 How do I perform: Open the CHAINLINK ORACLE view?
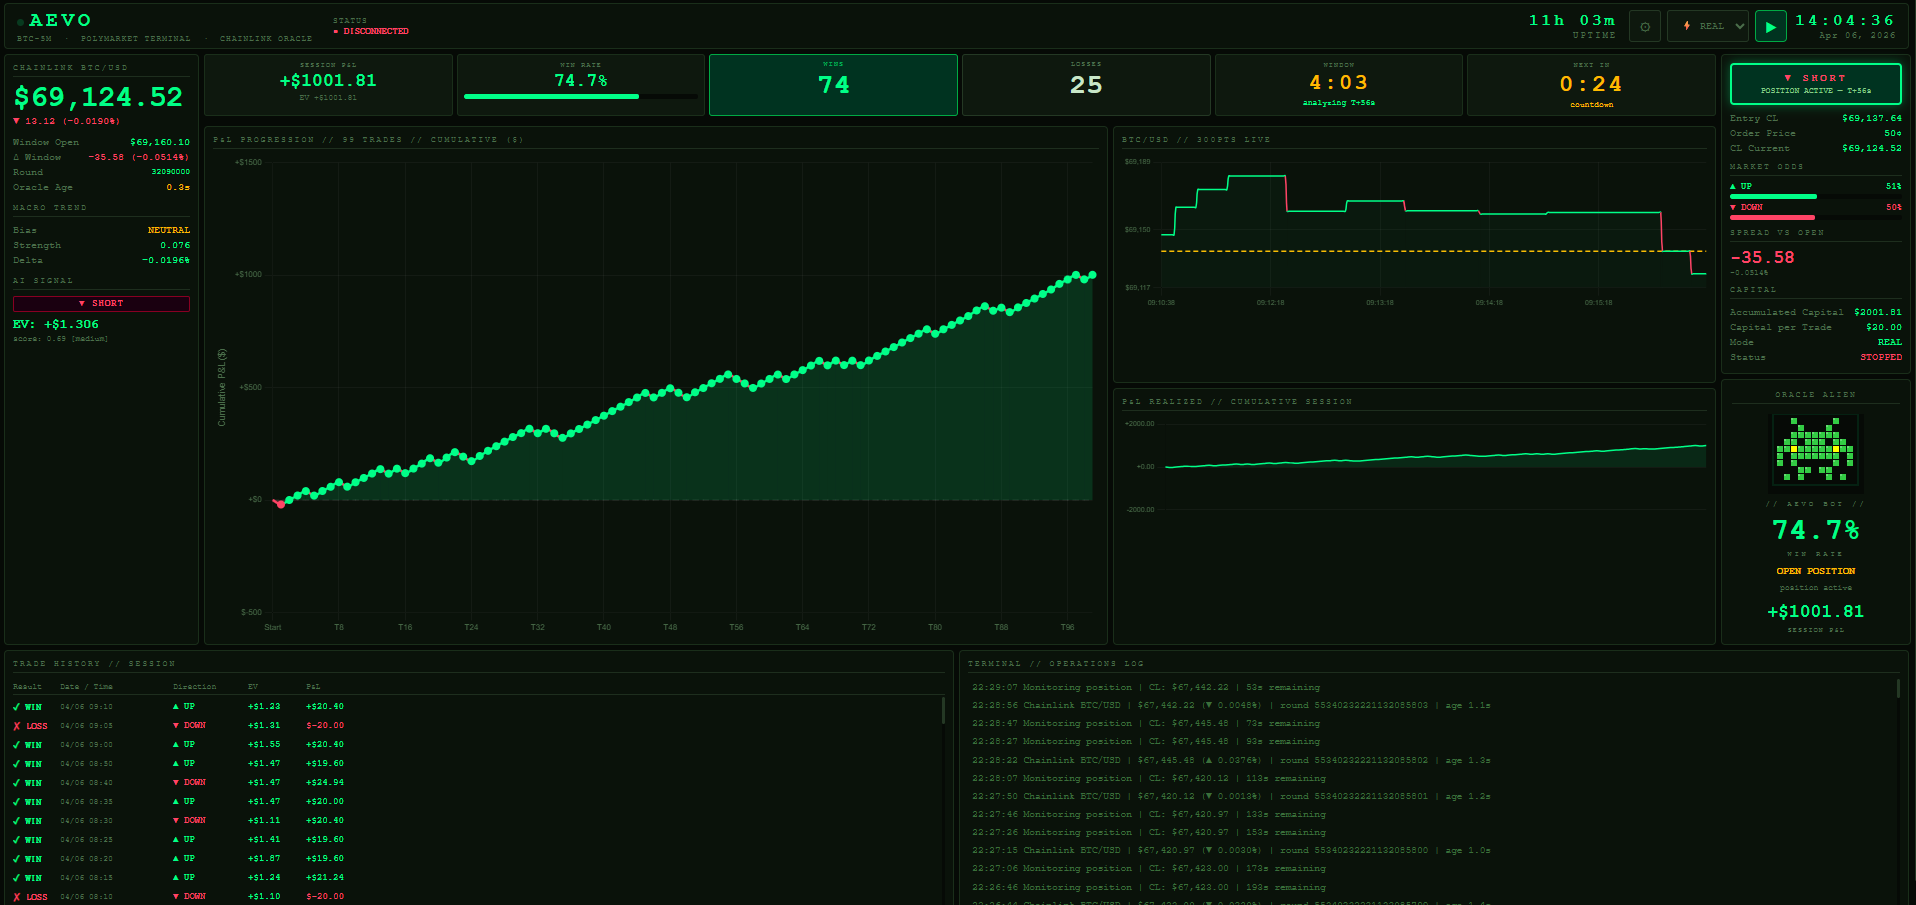tap(265, 38)
